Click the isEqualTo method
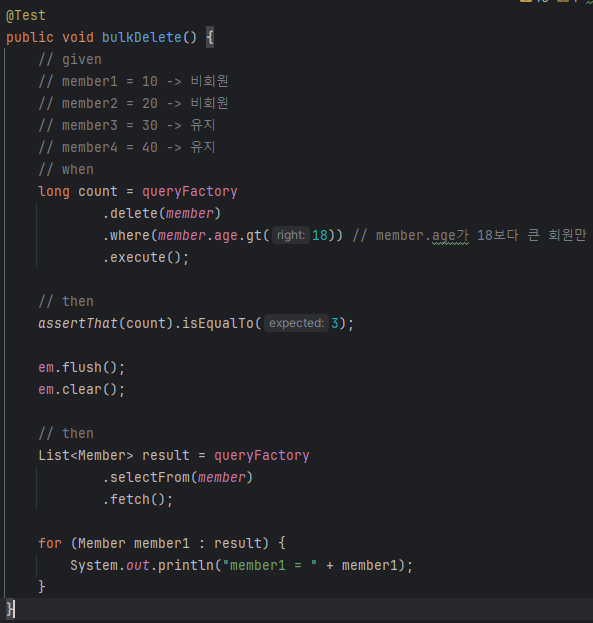593x623 pixels. [218, 323]
